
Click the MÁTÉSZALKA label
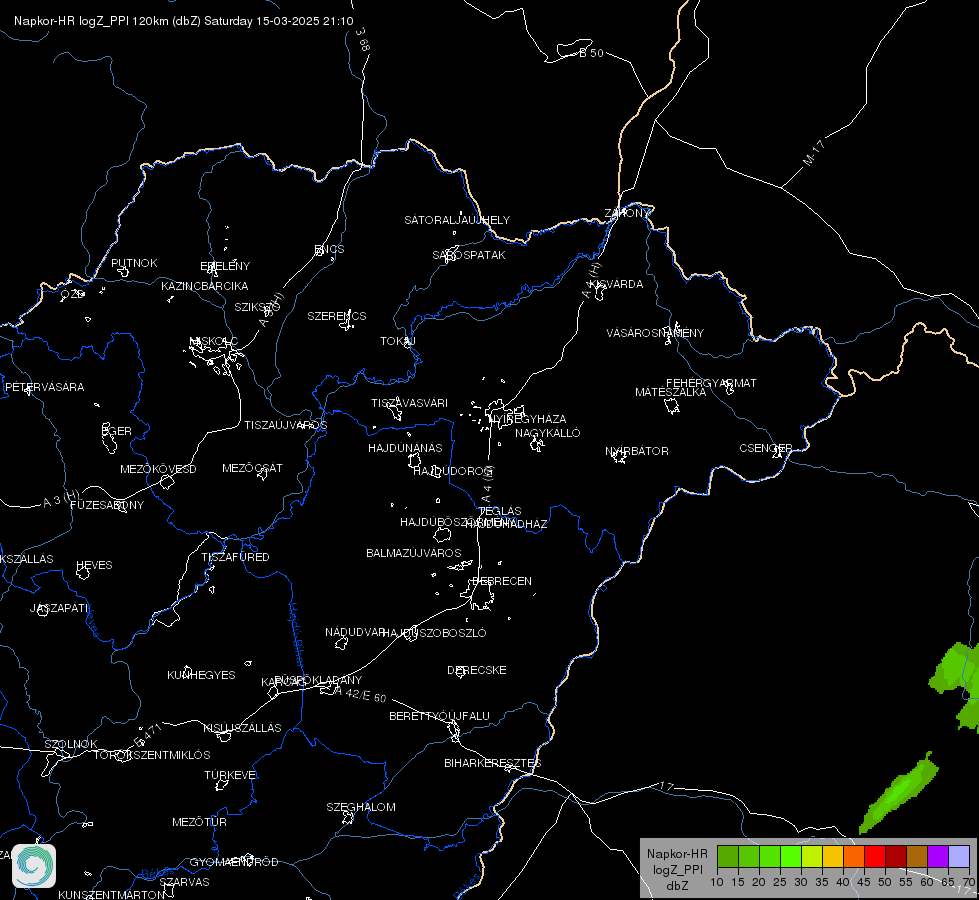coord(671,392)
